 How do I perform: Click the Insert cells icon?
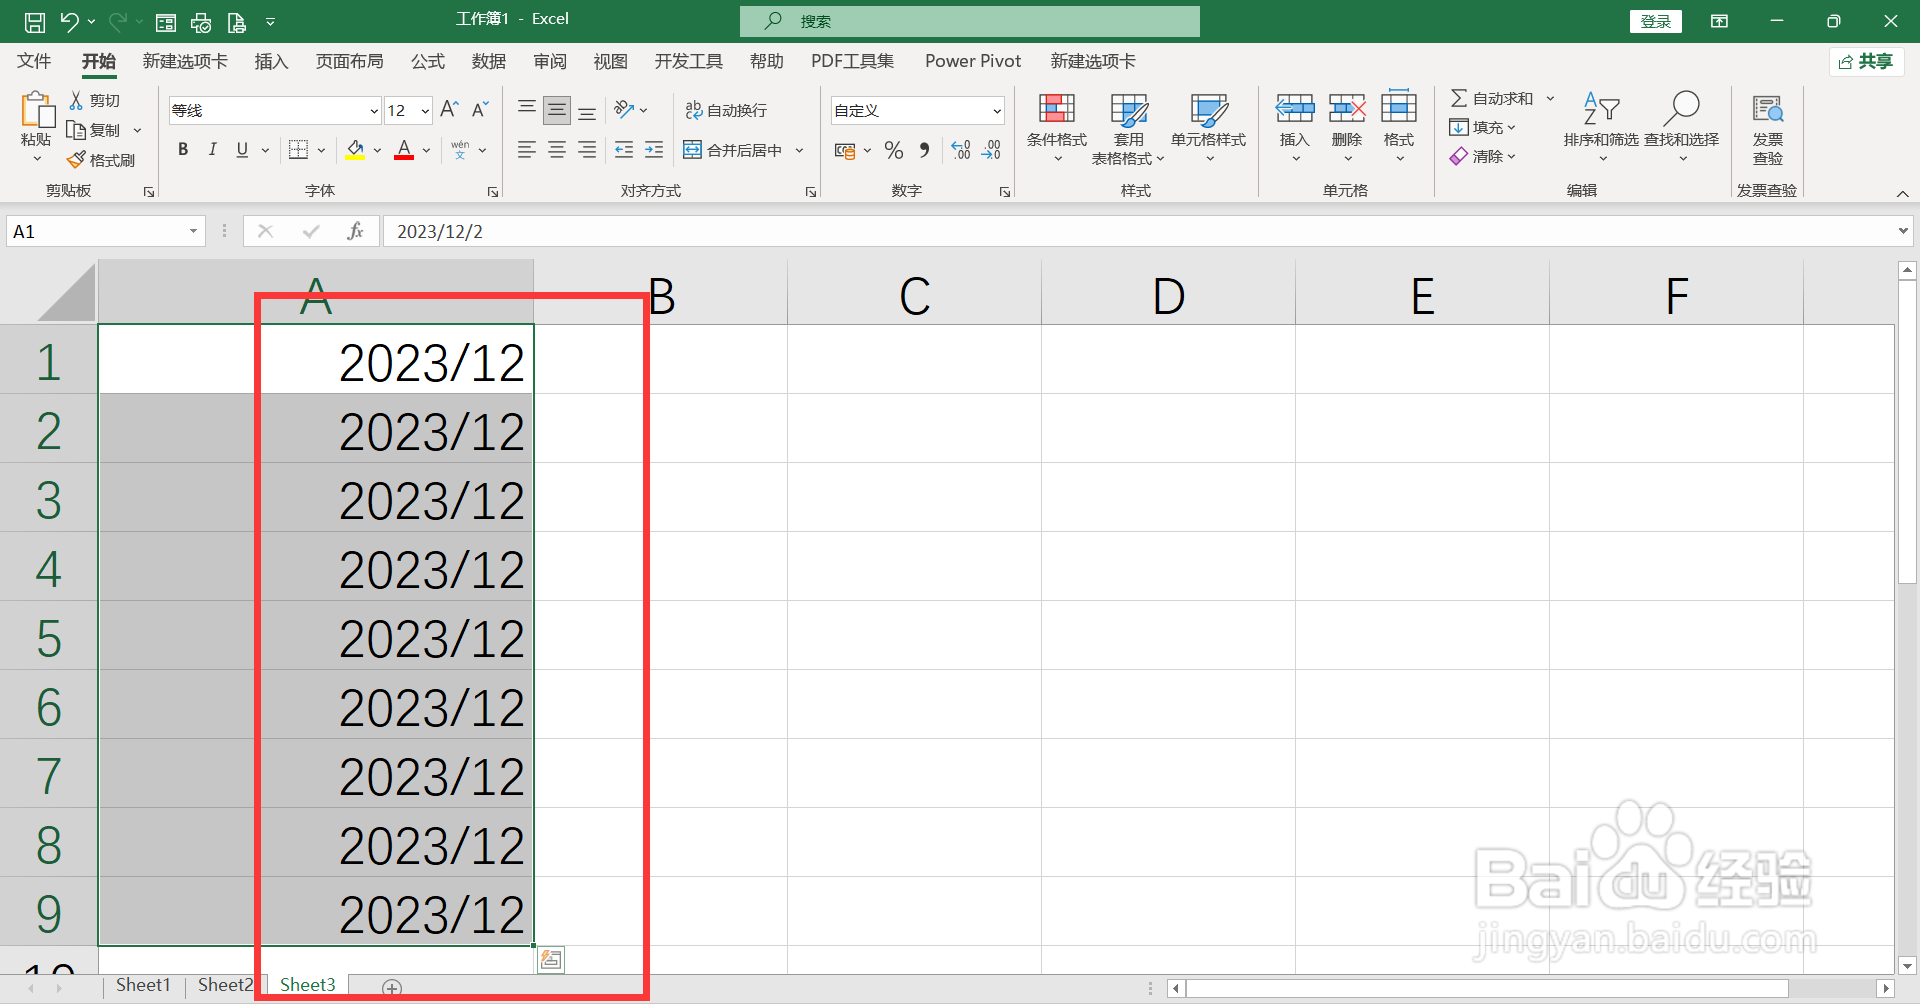(1295, 107)
